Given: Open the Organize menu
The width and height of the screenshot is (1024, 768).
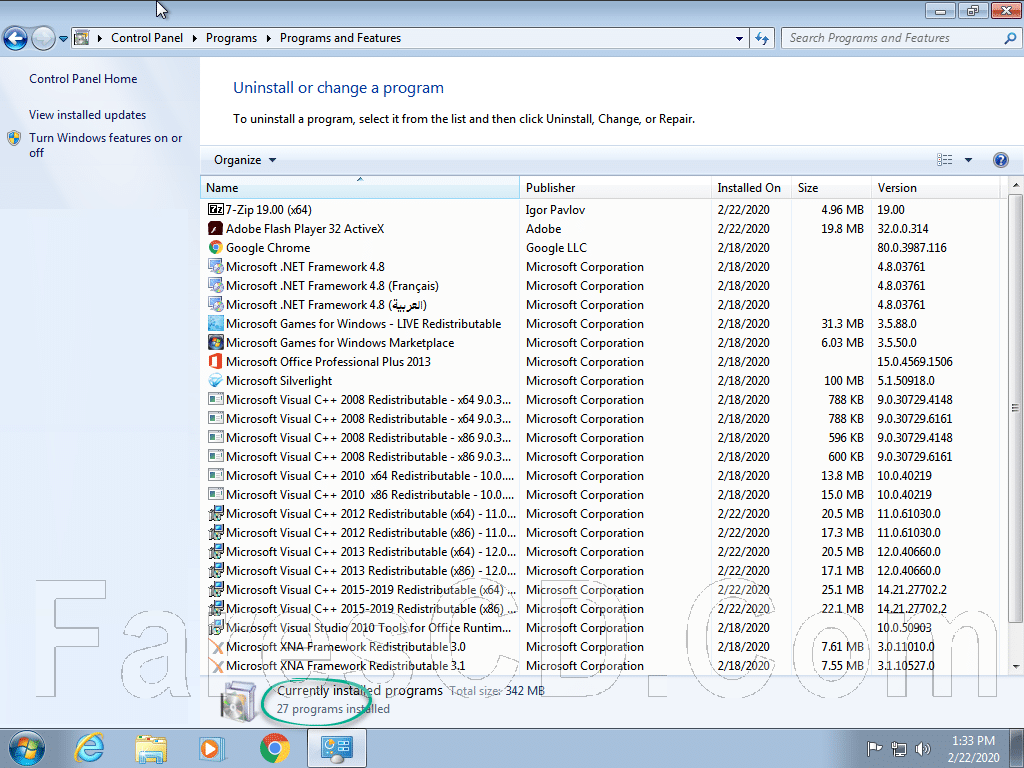Looking at the screenshot, I should tap(245, 160).
